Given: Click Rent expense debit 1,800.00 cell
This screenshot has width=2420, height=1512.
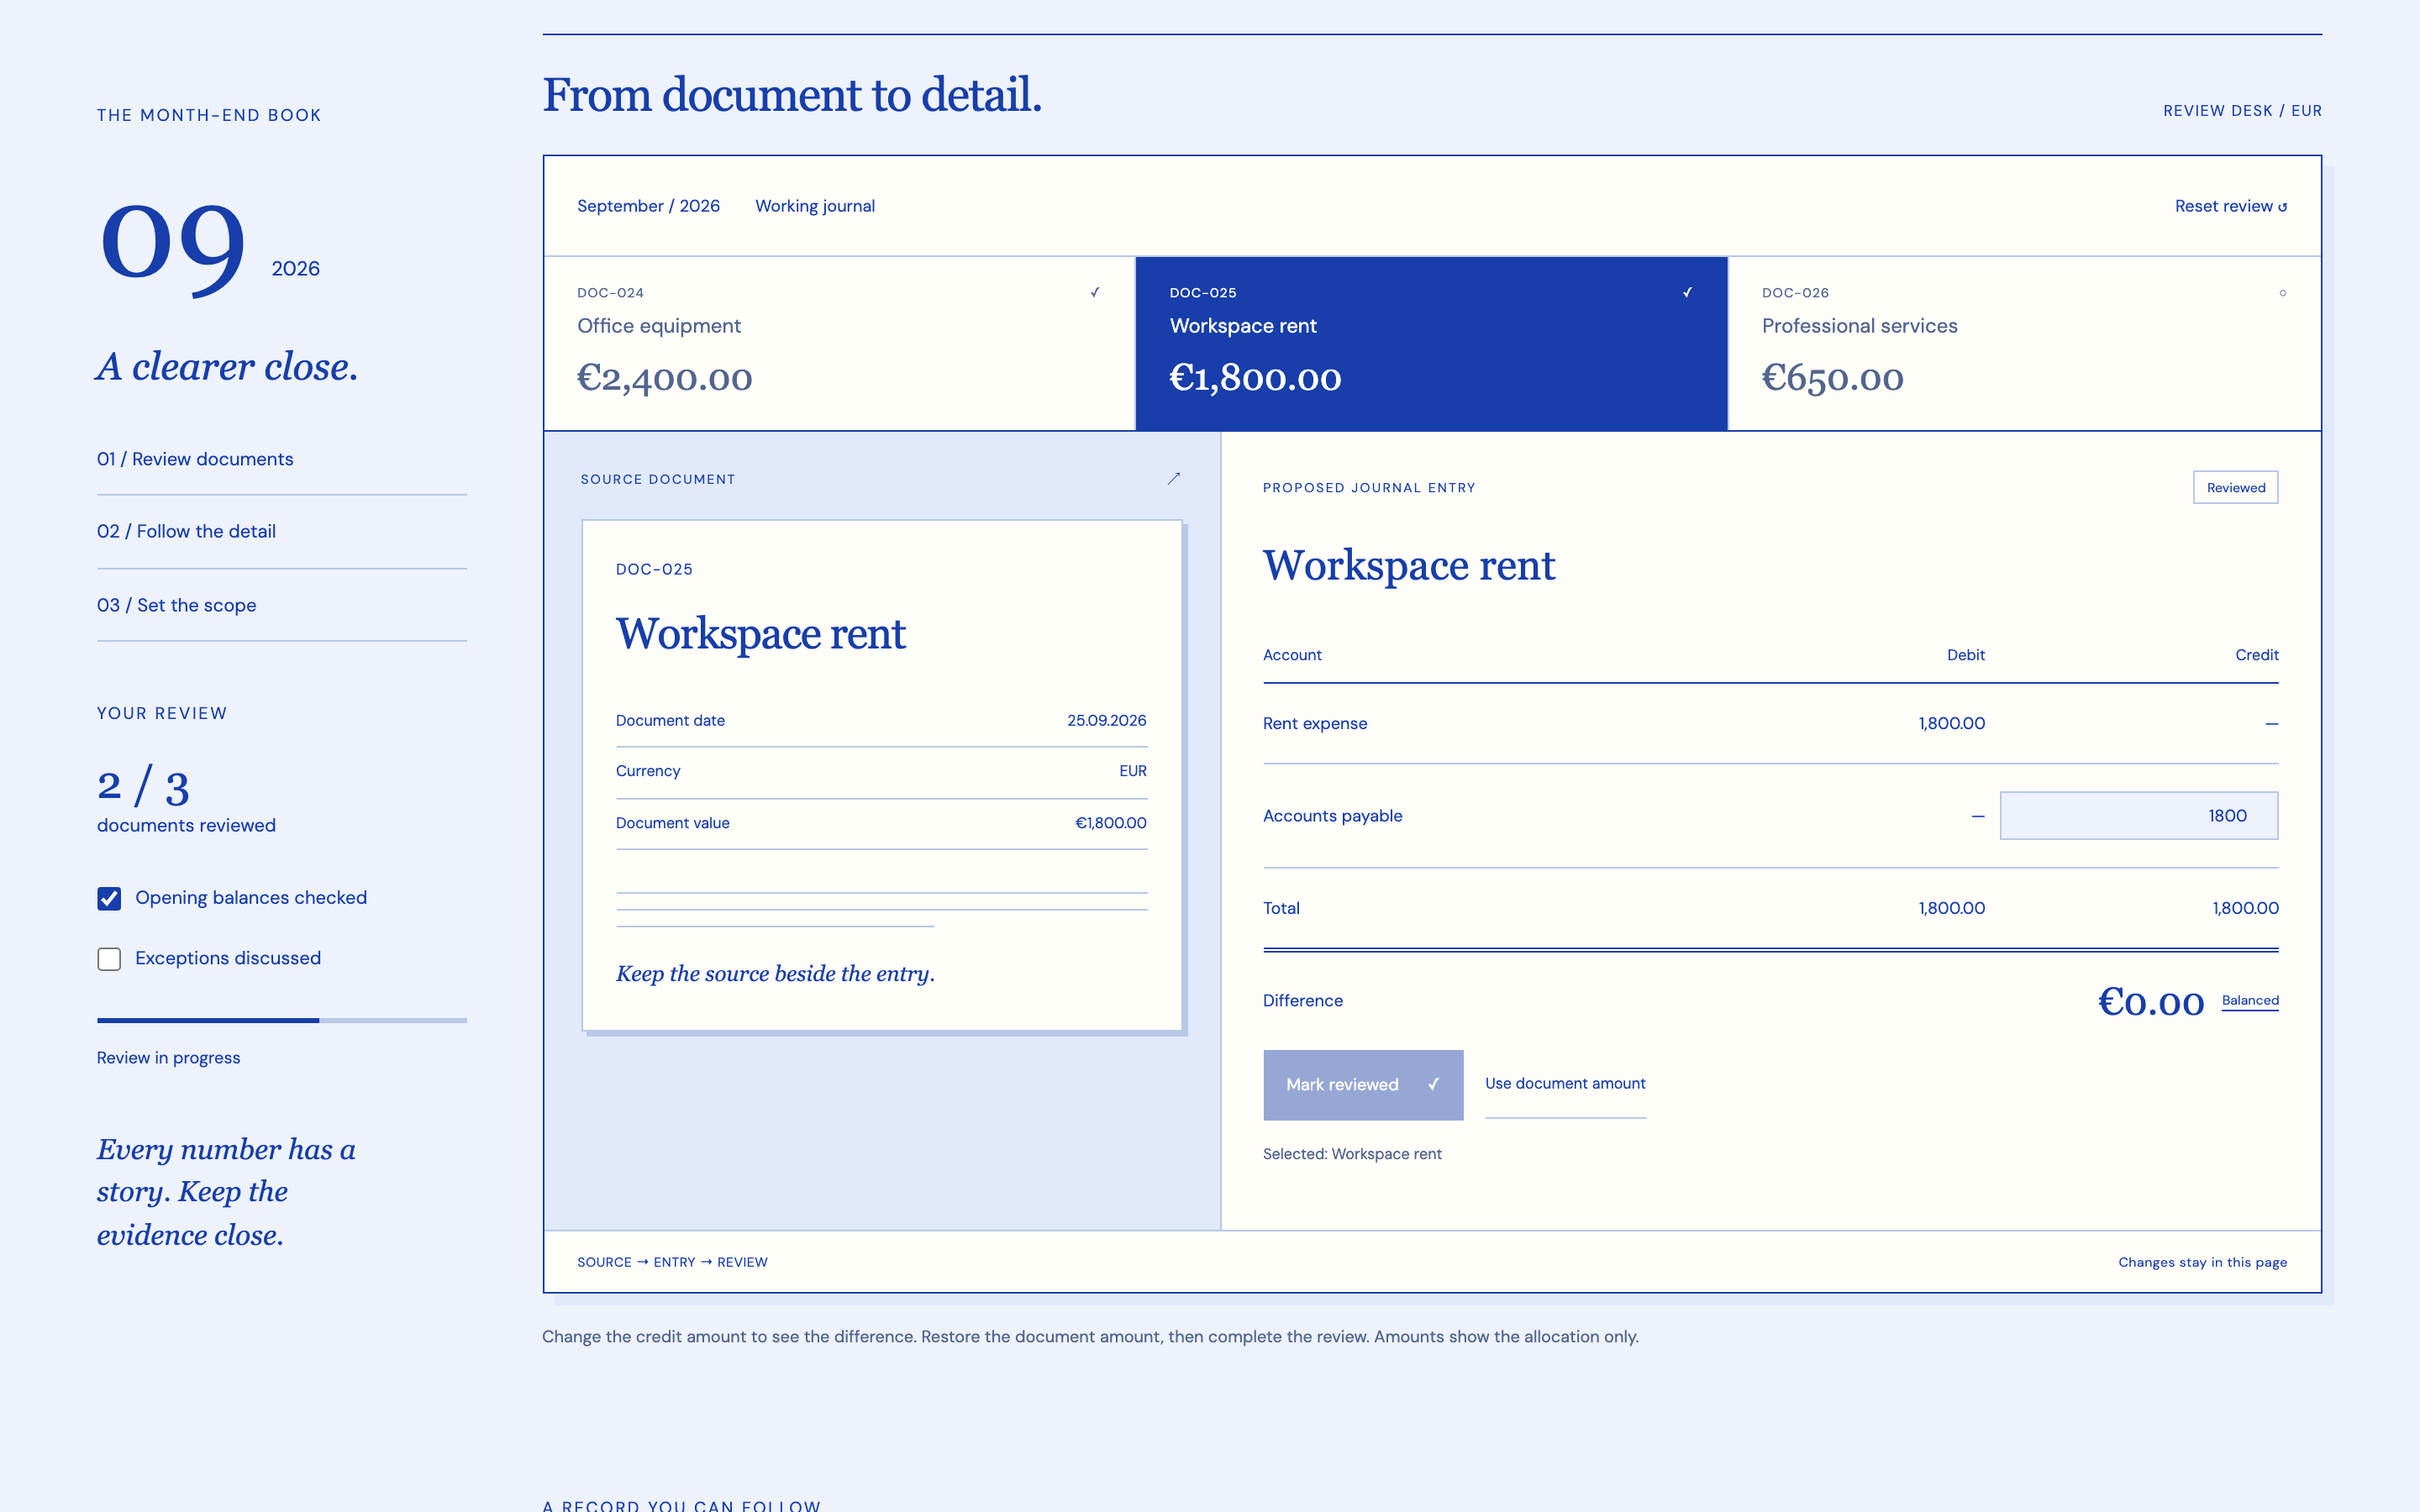Looking at the screenshot, I should (x=1951, y=723).
